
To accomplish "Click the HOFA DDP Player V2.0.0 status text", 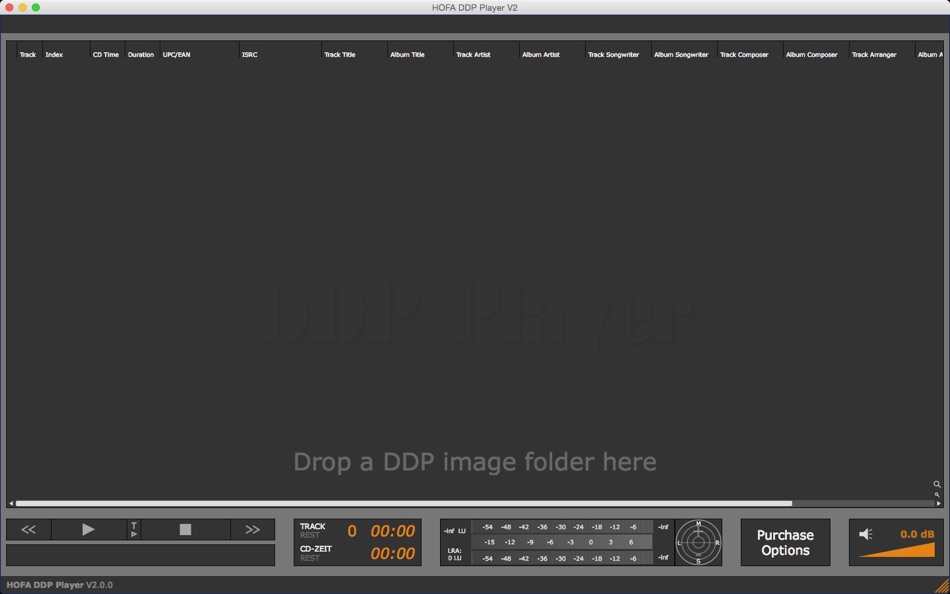I will point(59,585).
